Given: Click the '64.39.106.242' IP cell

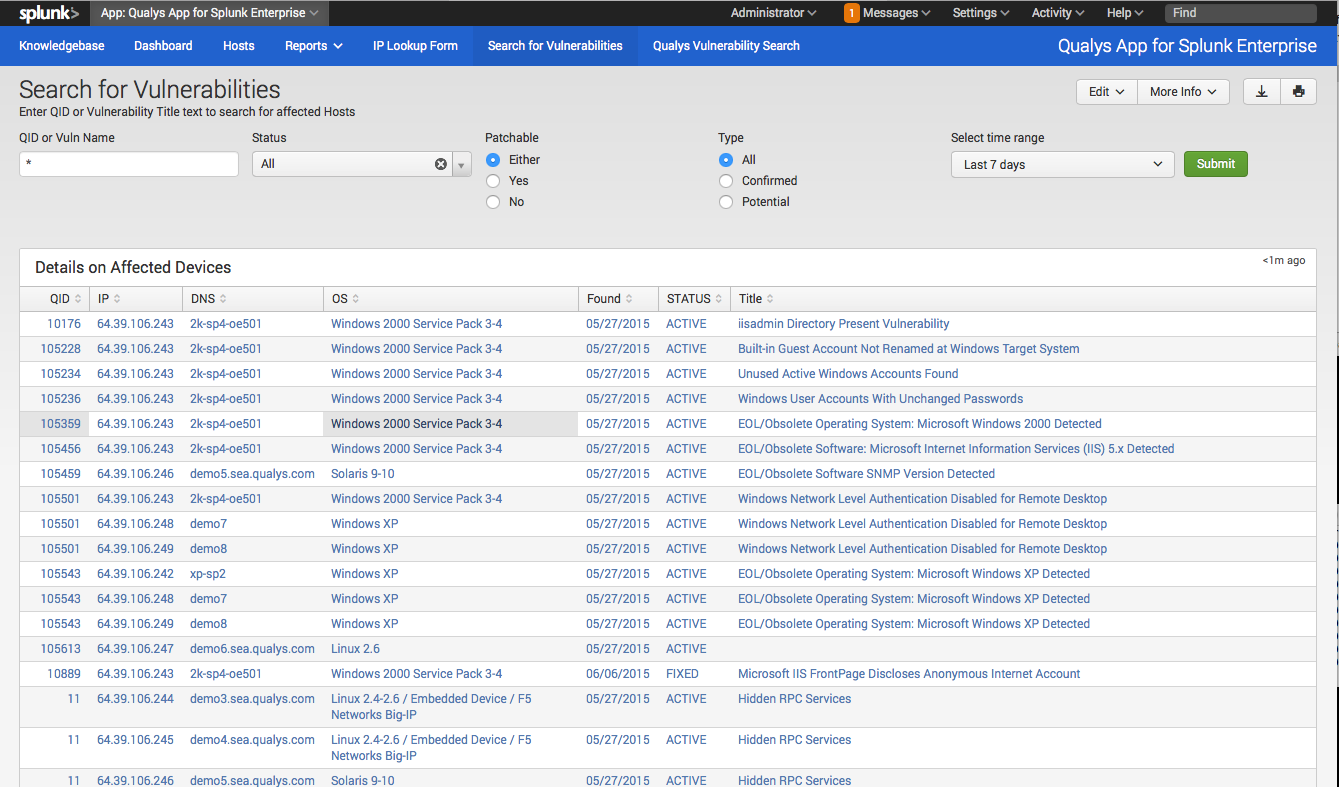Looking at the screenshot, I should point(135,574).
